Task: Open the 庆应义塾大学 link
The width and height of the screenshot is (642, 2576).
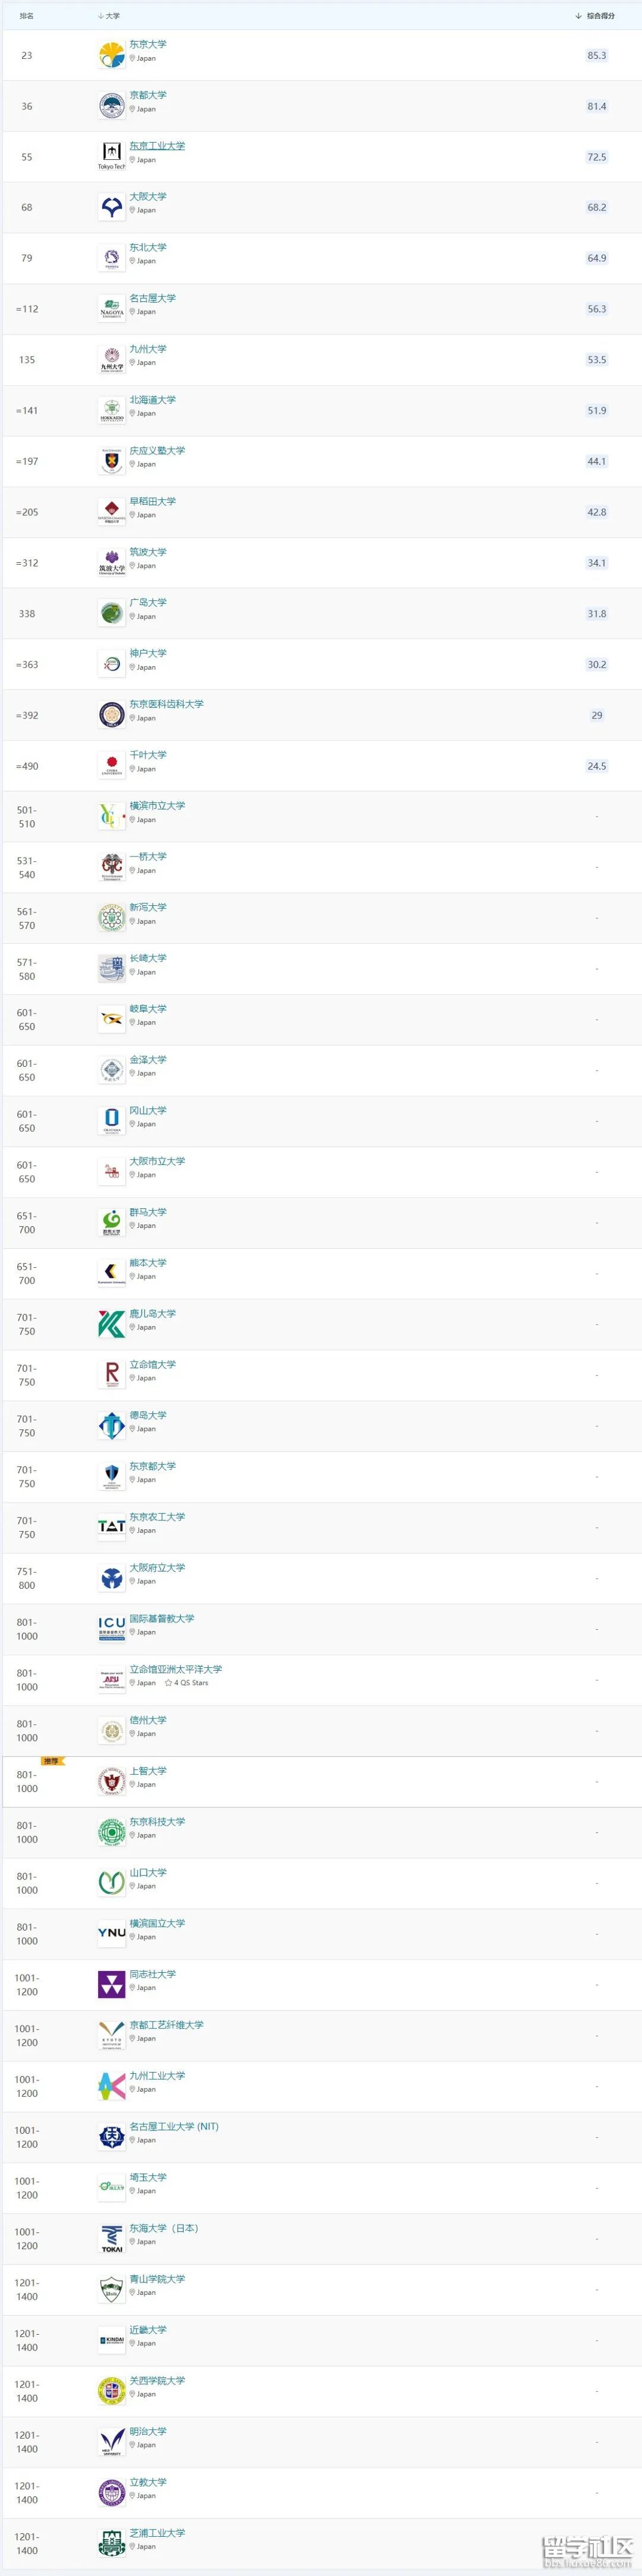Action: (x=157, y=451)
